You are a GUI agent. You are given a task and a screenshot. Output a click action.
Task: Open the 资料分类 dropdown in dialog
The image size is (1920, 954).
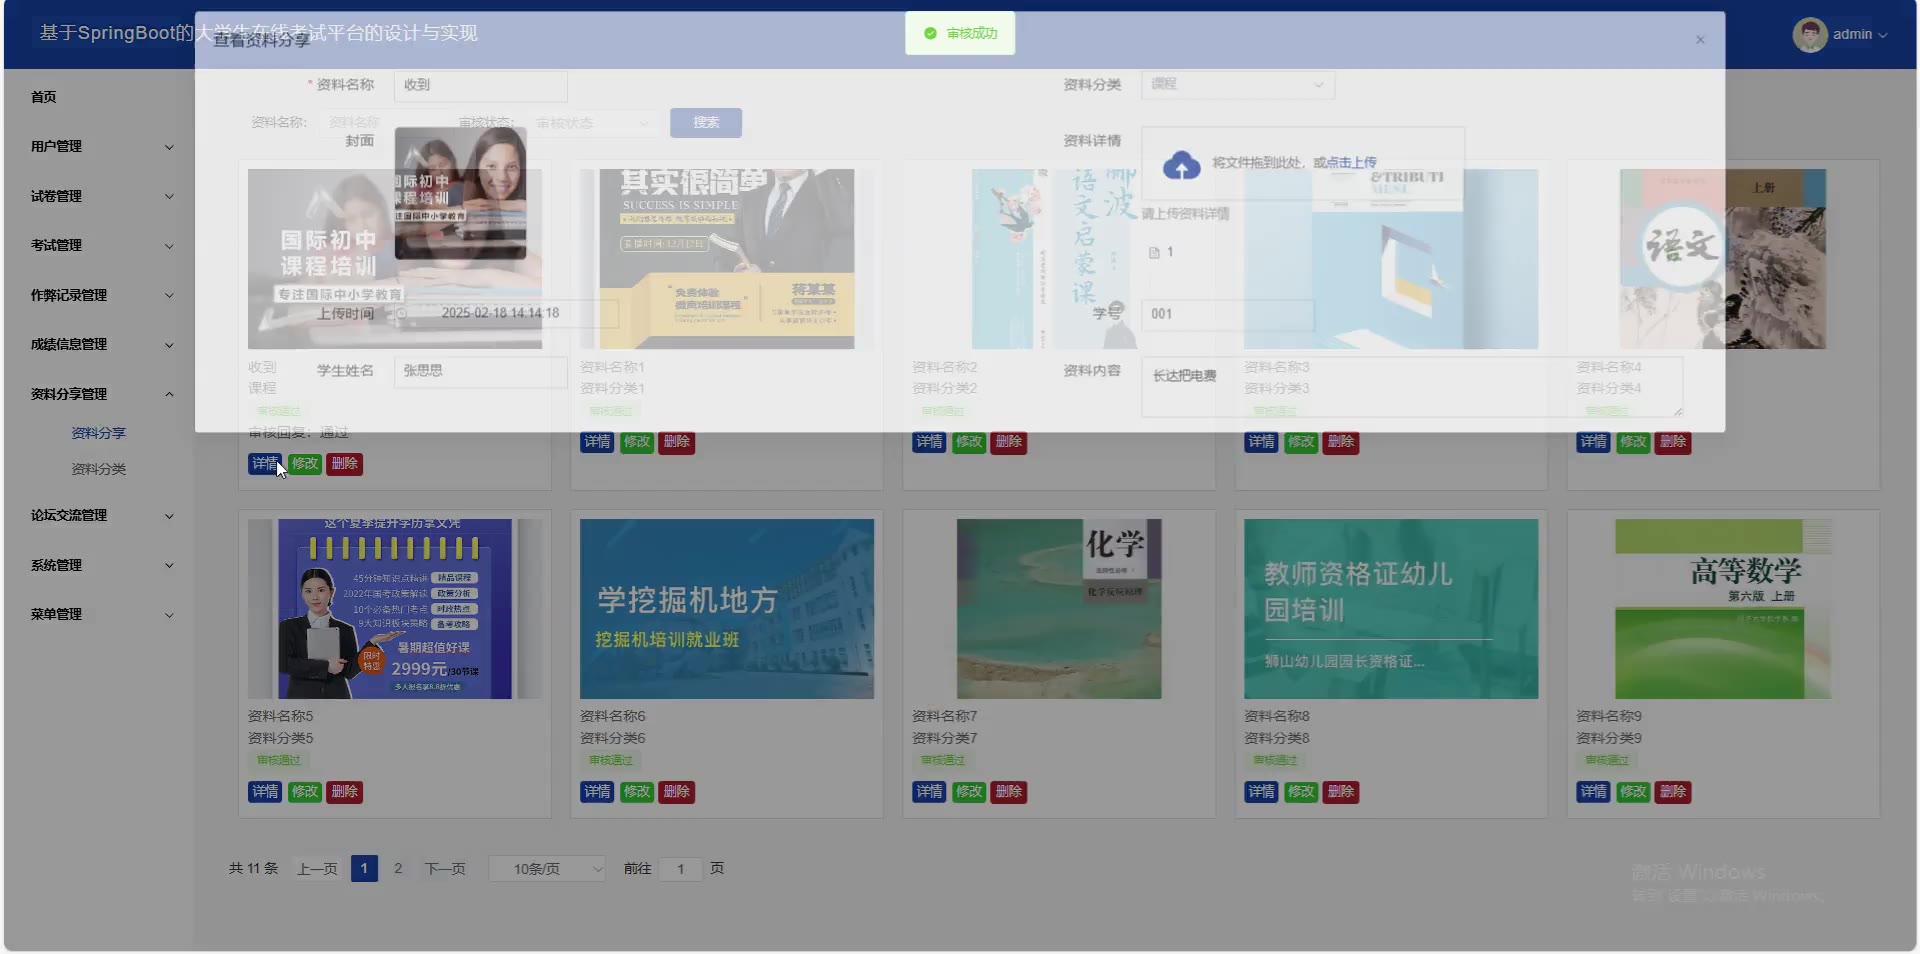point(1237,85)
